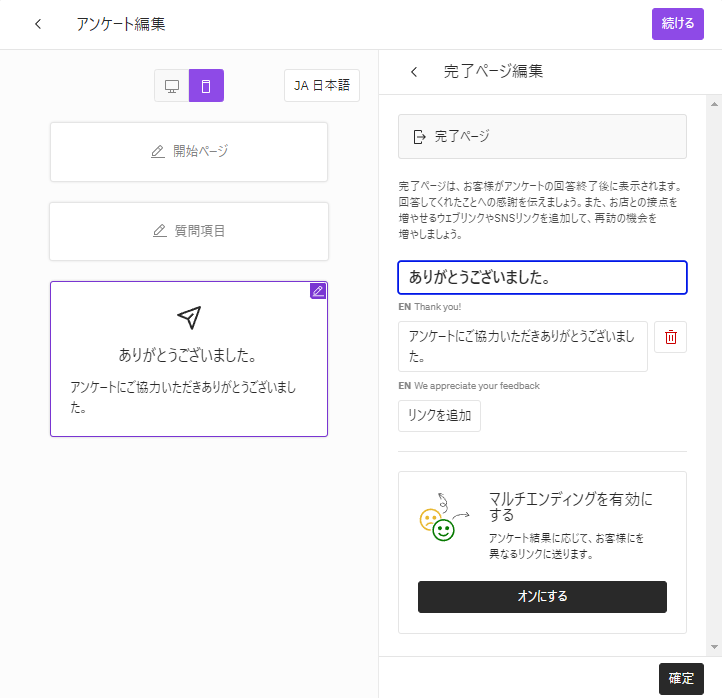Open the 開始ページ section
The image size is (722, 698).
coord(189,152)
